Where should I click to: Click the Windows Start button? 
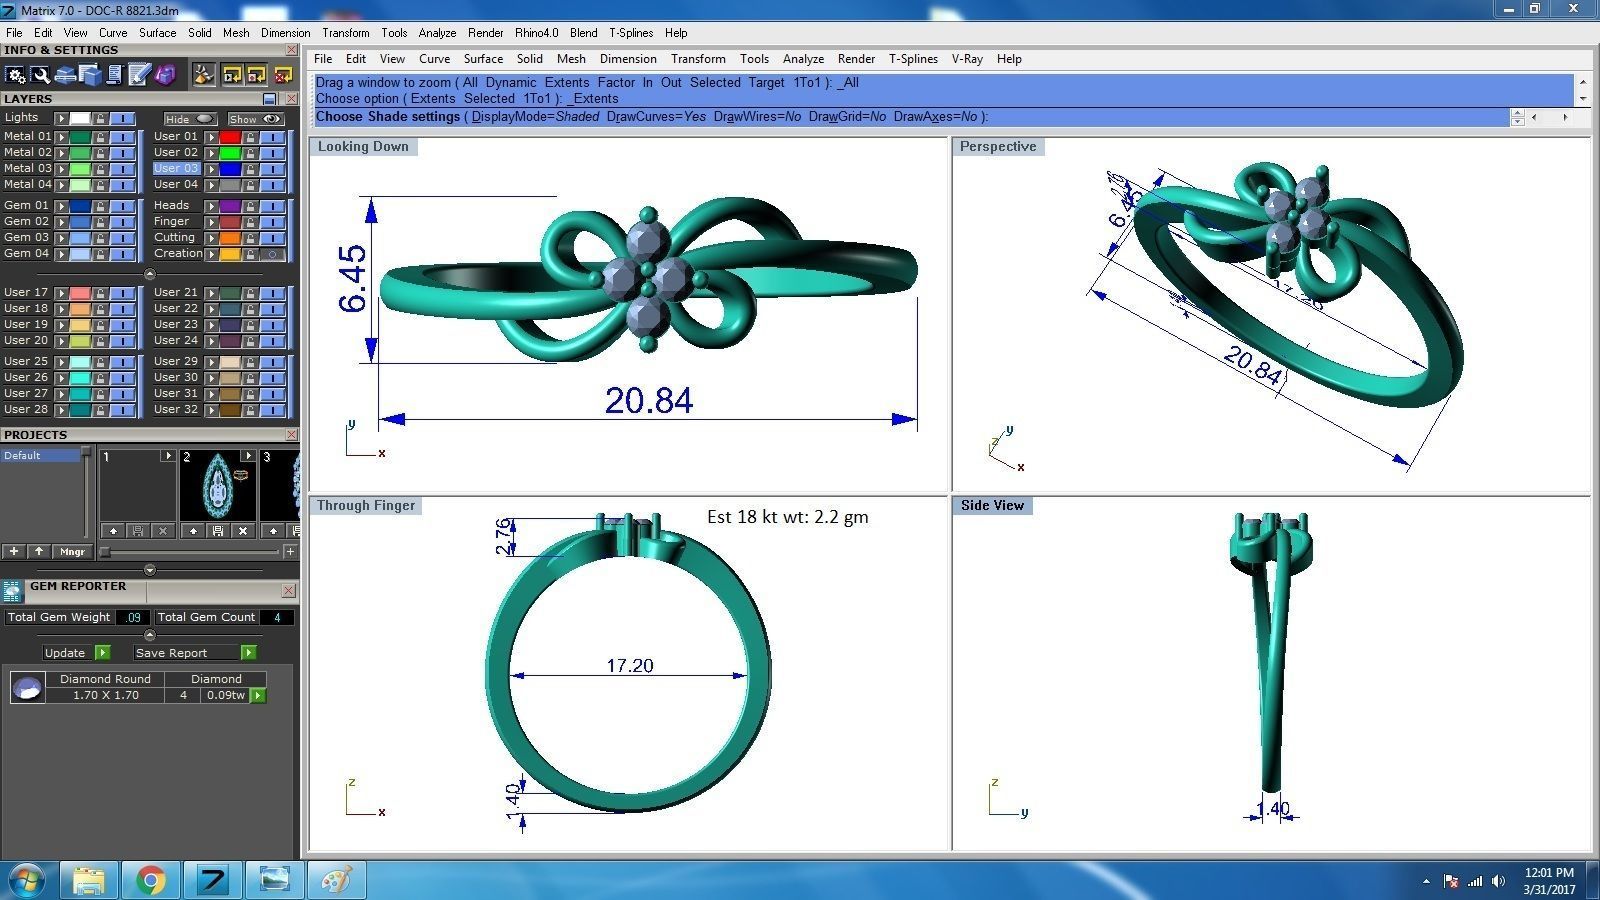pos(26,880)
